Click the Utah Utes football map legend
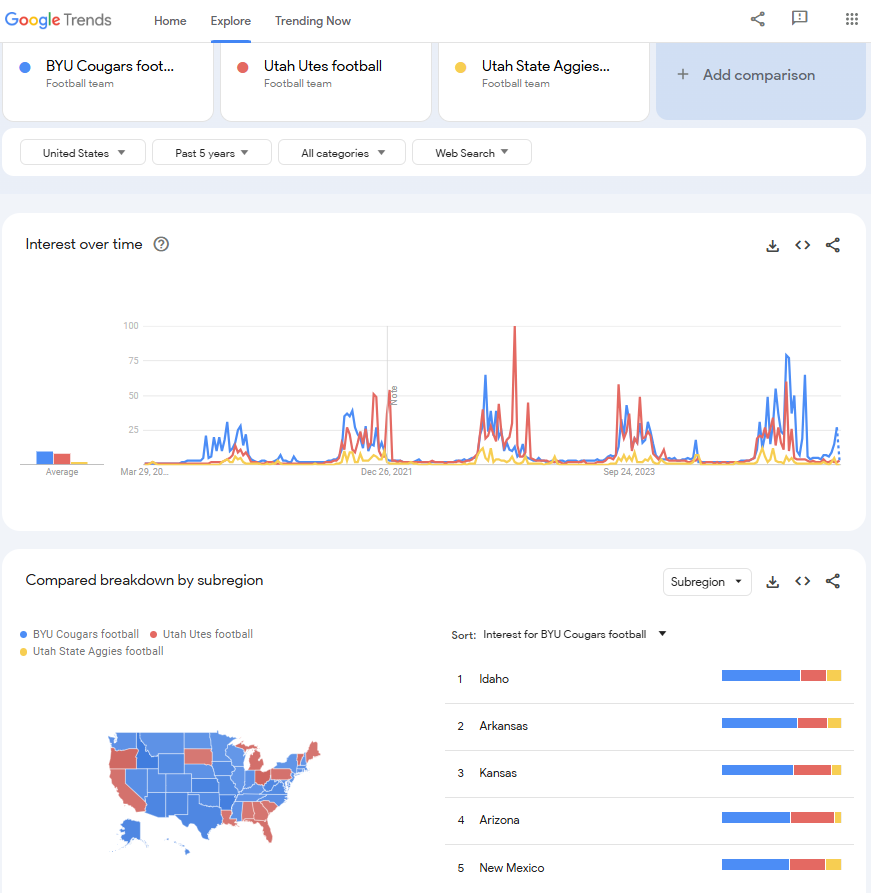This screenshot has height=893, width=871. [202, 634]
